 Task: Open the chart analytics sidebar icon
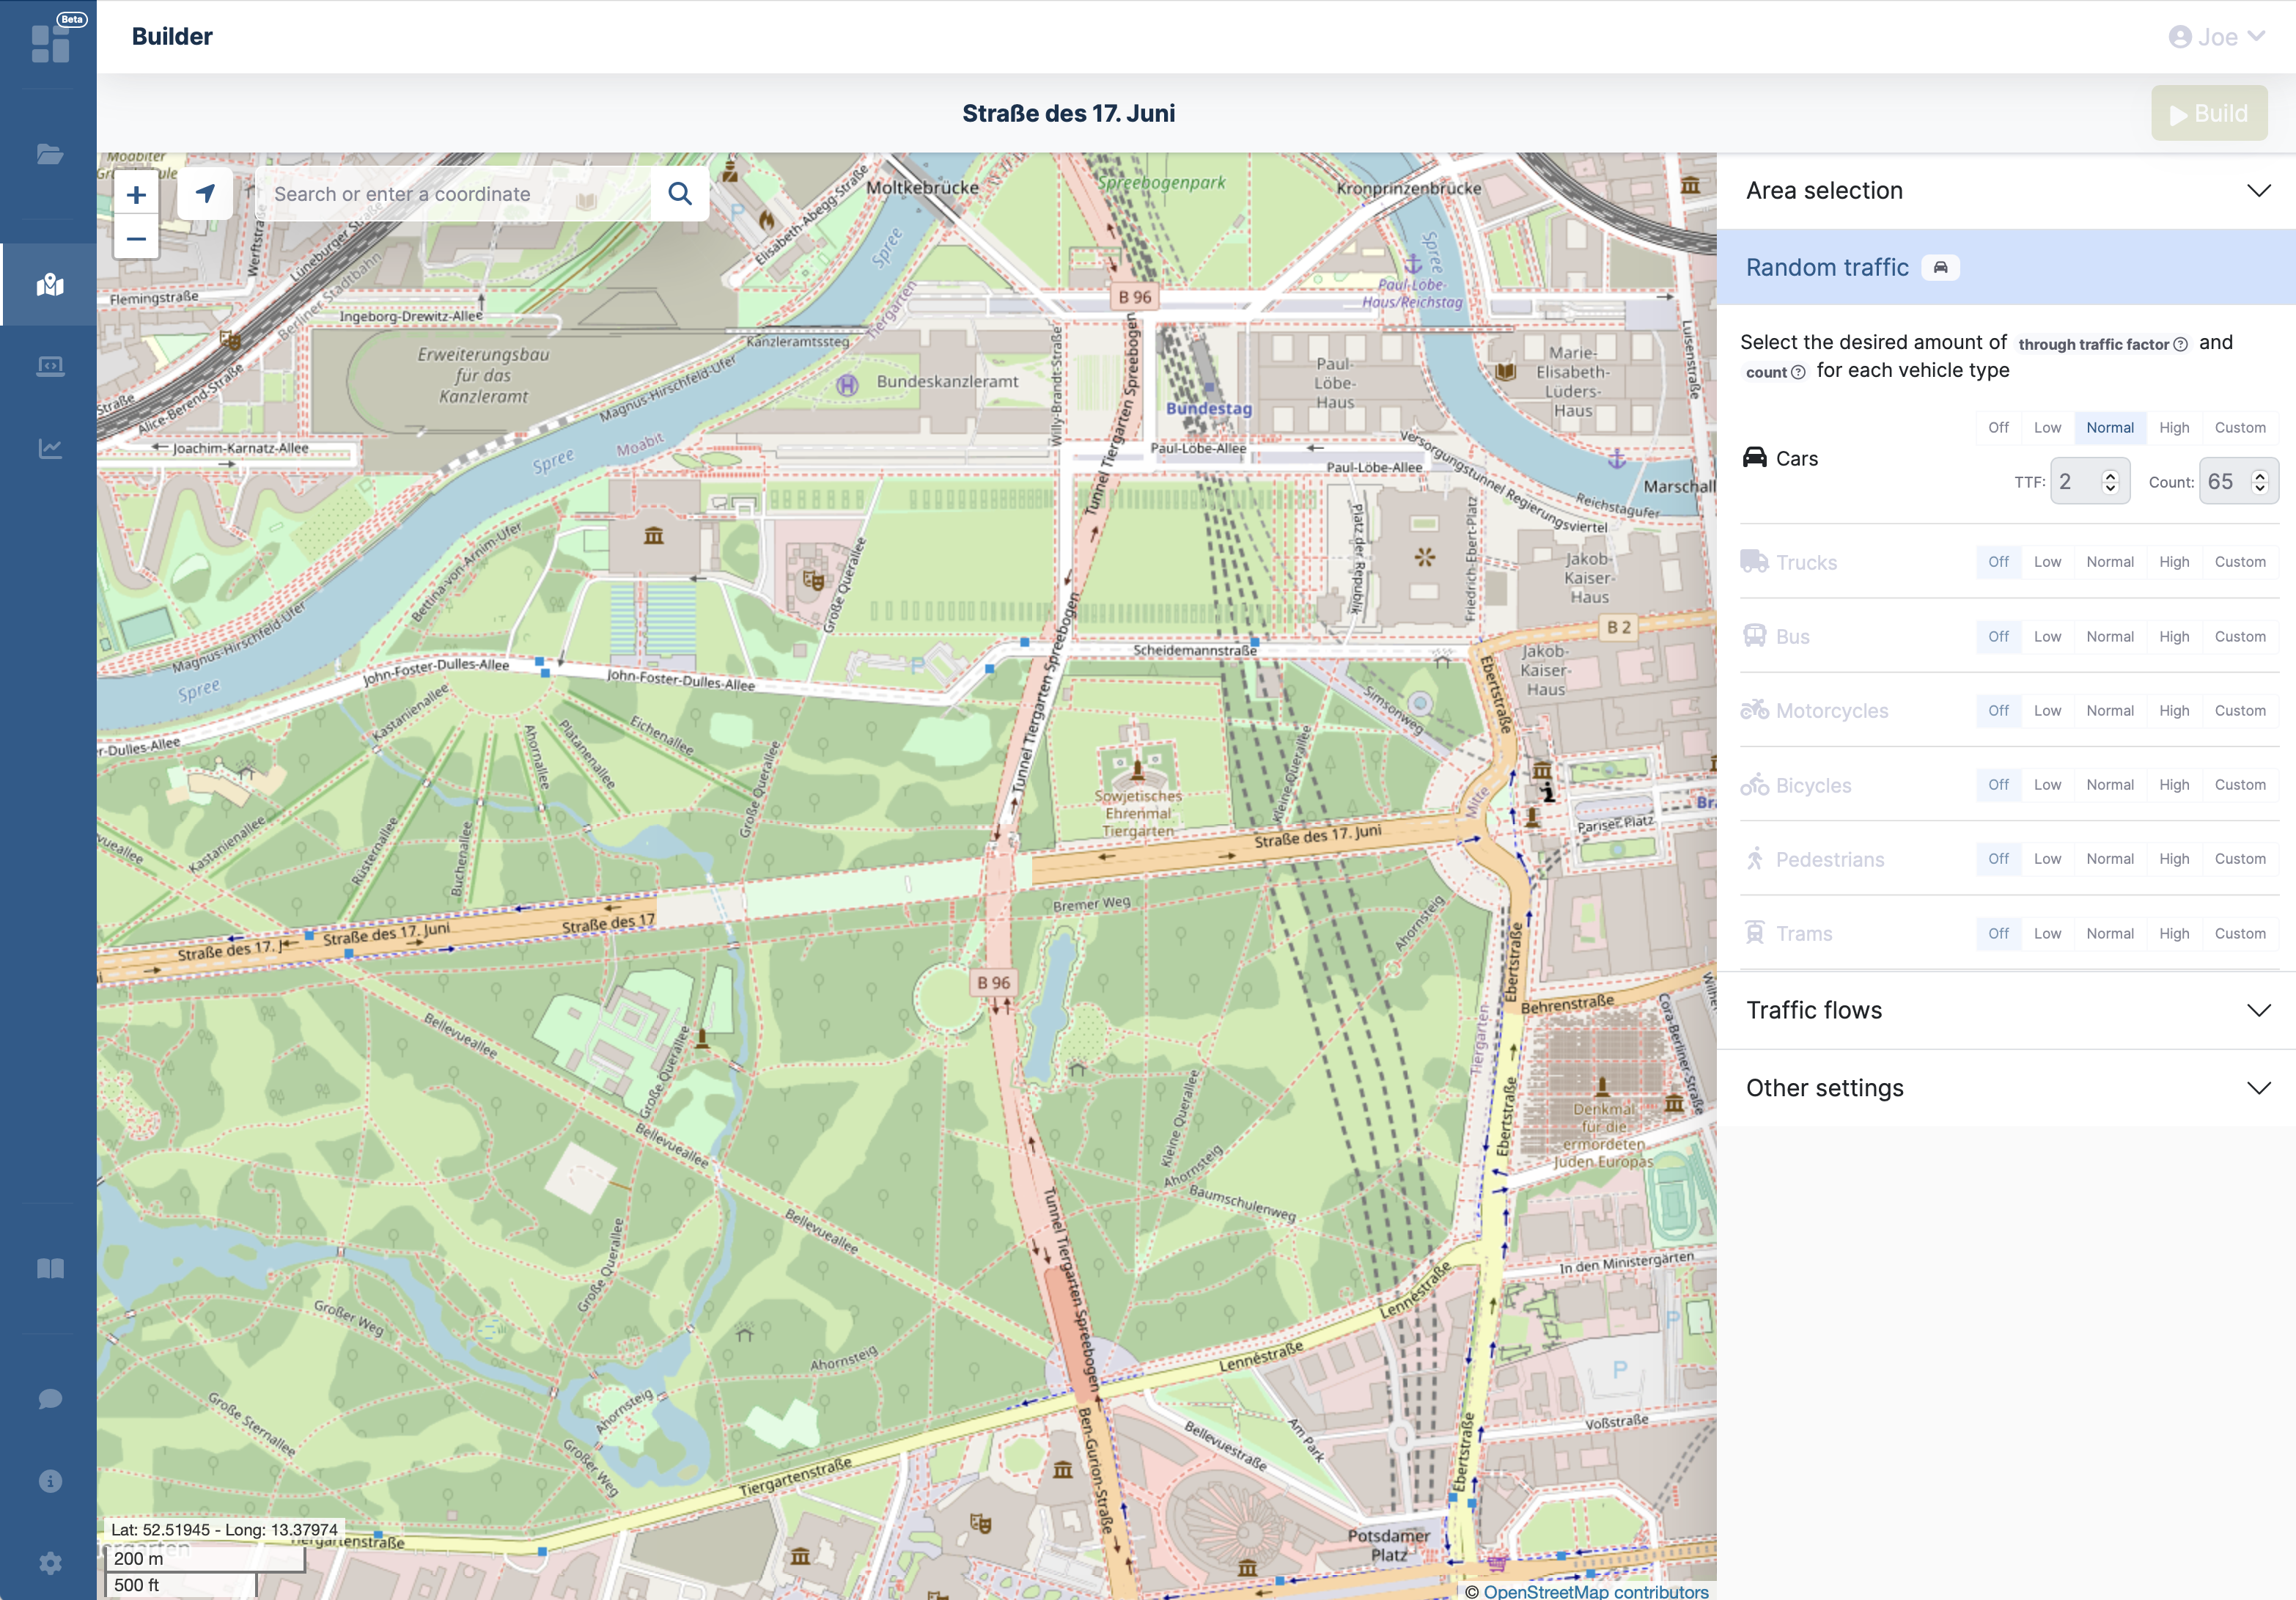click(x=50, y=449)
